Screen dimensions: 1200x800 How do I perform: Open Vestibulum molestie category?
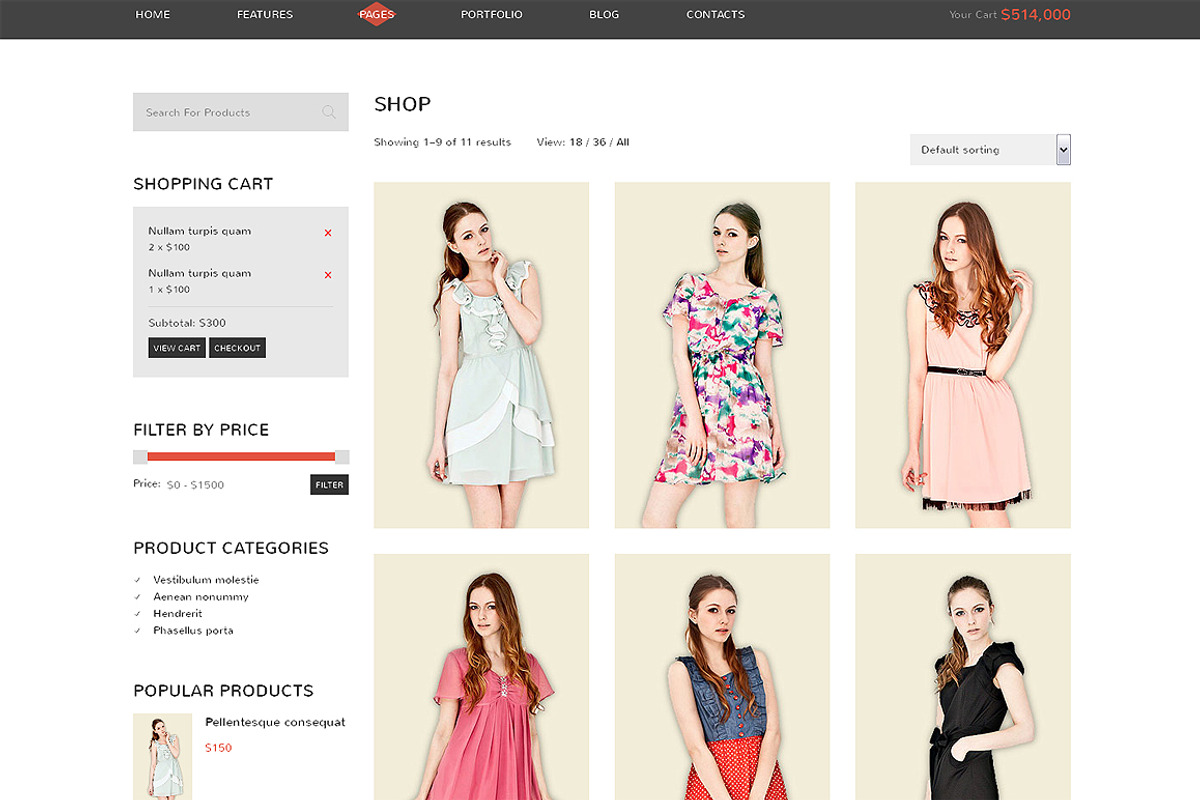click(206, 580)
